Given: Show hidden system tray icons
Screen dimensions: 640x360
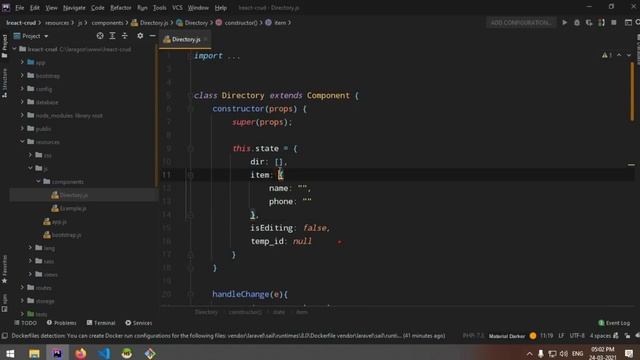Looking at the screenshot, I should pos(529,353).
